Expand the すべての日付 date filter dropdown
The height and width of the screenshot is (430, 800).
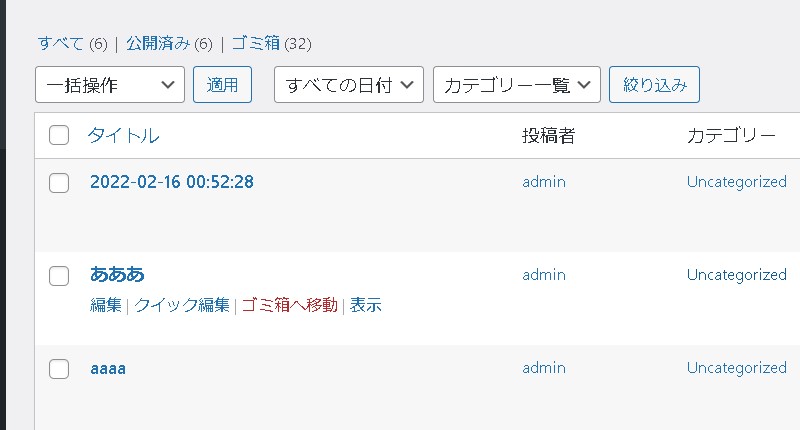pos(349,85)
